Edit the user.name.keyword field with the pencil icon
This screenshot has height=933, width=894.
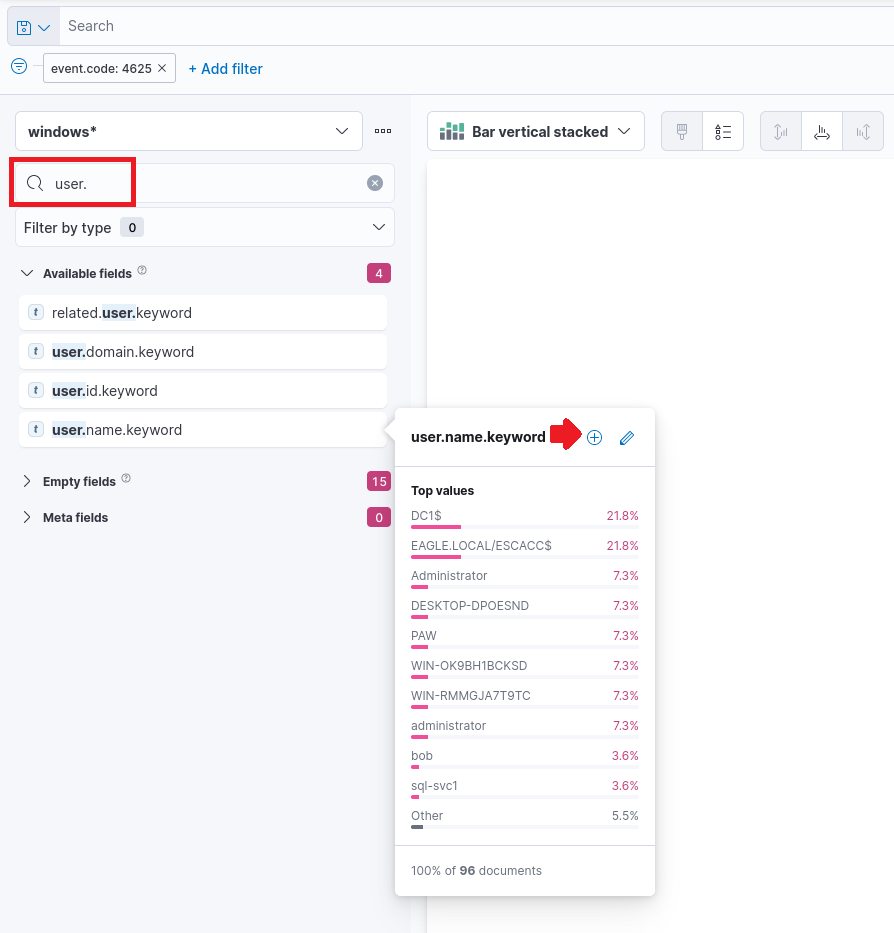coord(627,437)
